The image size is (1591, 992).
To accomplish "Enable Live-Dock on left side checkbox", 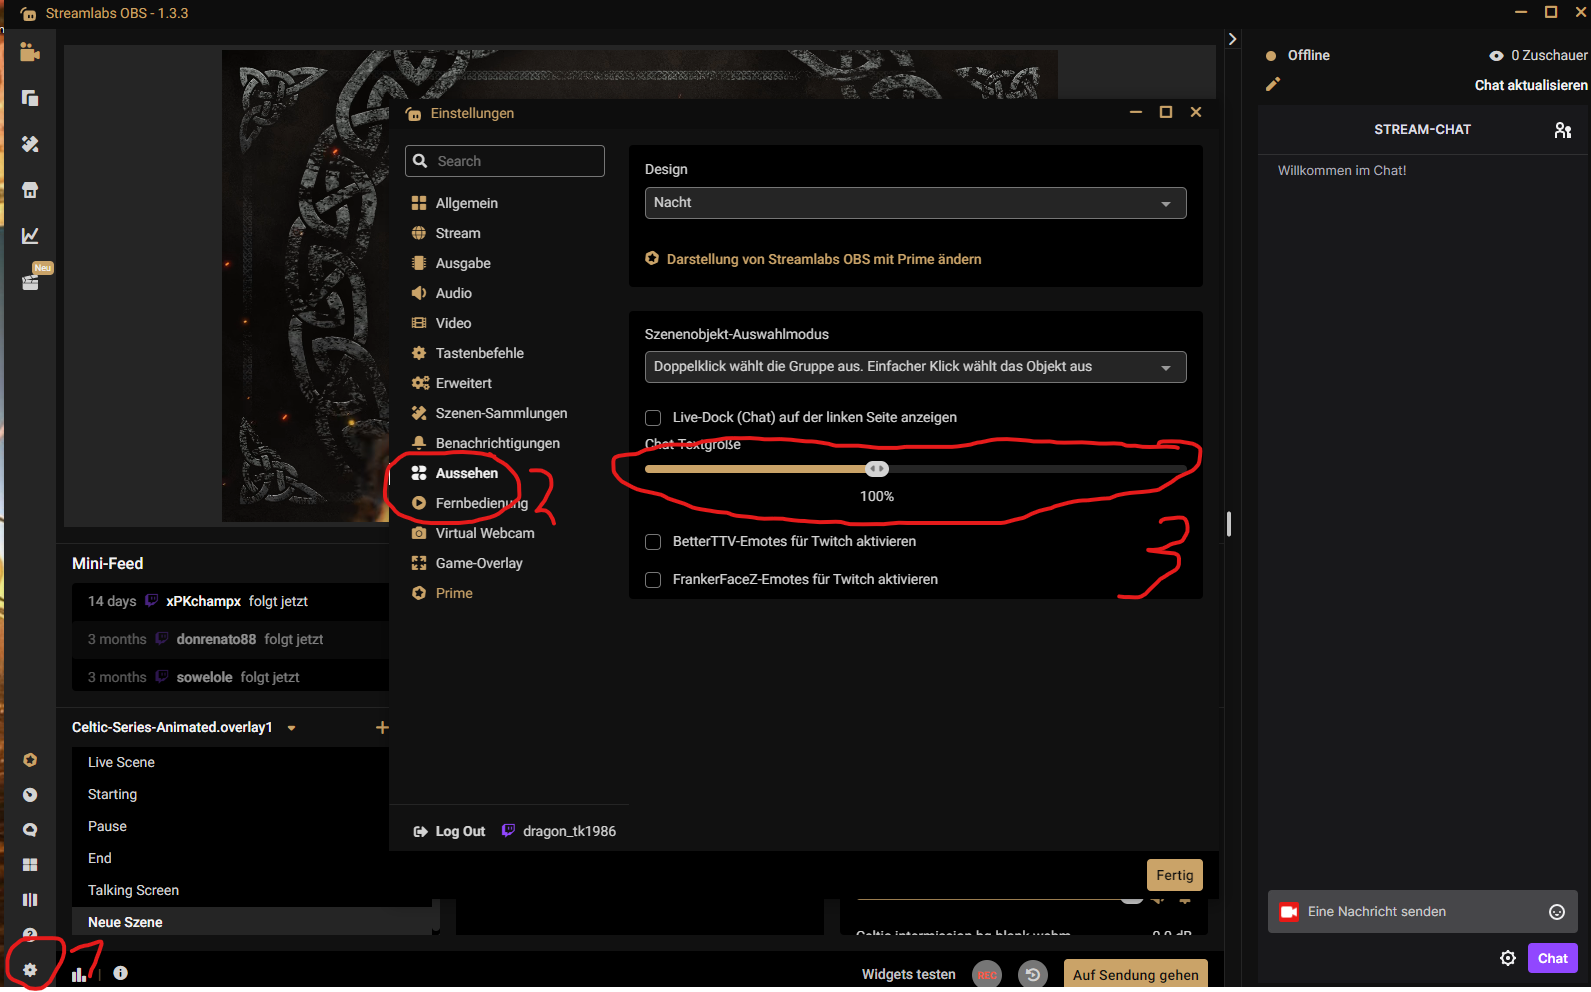I will (653, 418).
